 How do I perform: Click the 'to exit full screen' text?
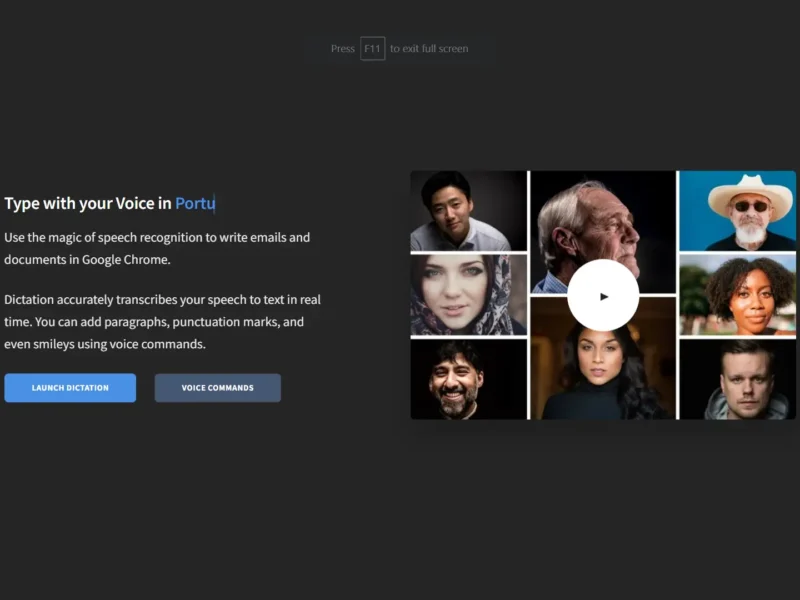pyautogui.click(x=429, y=48)
